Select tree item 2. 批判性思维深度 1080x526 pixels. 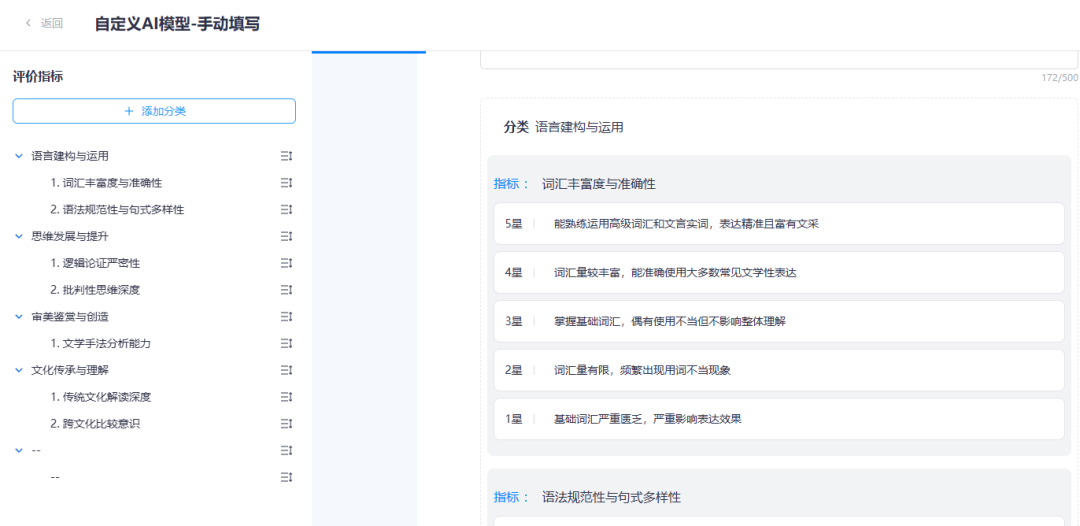pyautogui.click(x=95, y=290)
